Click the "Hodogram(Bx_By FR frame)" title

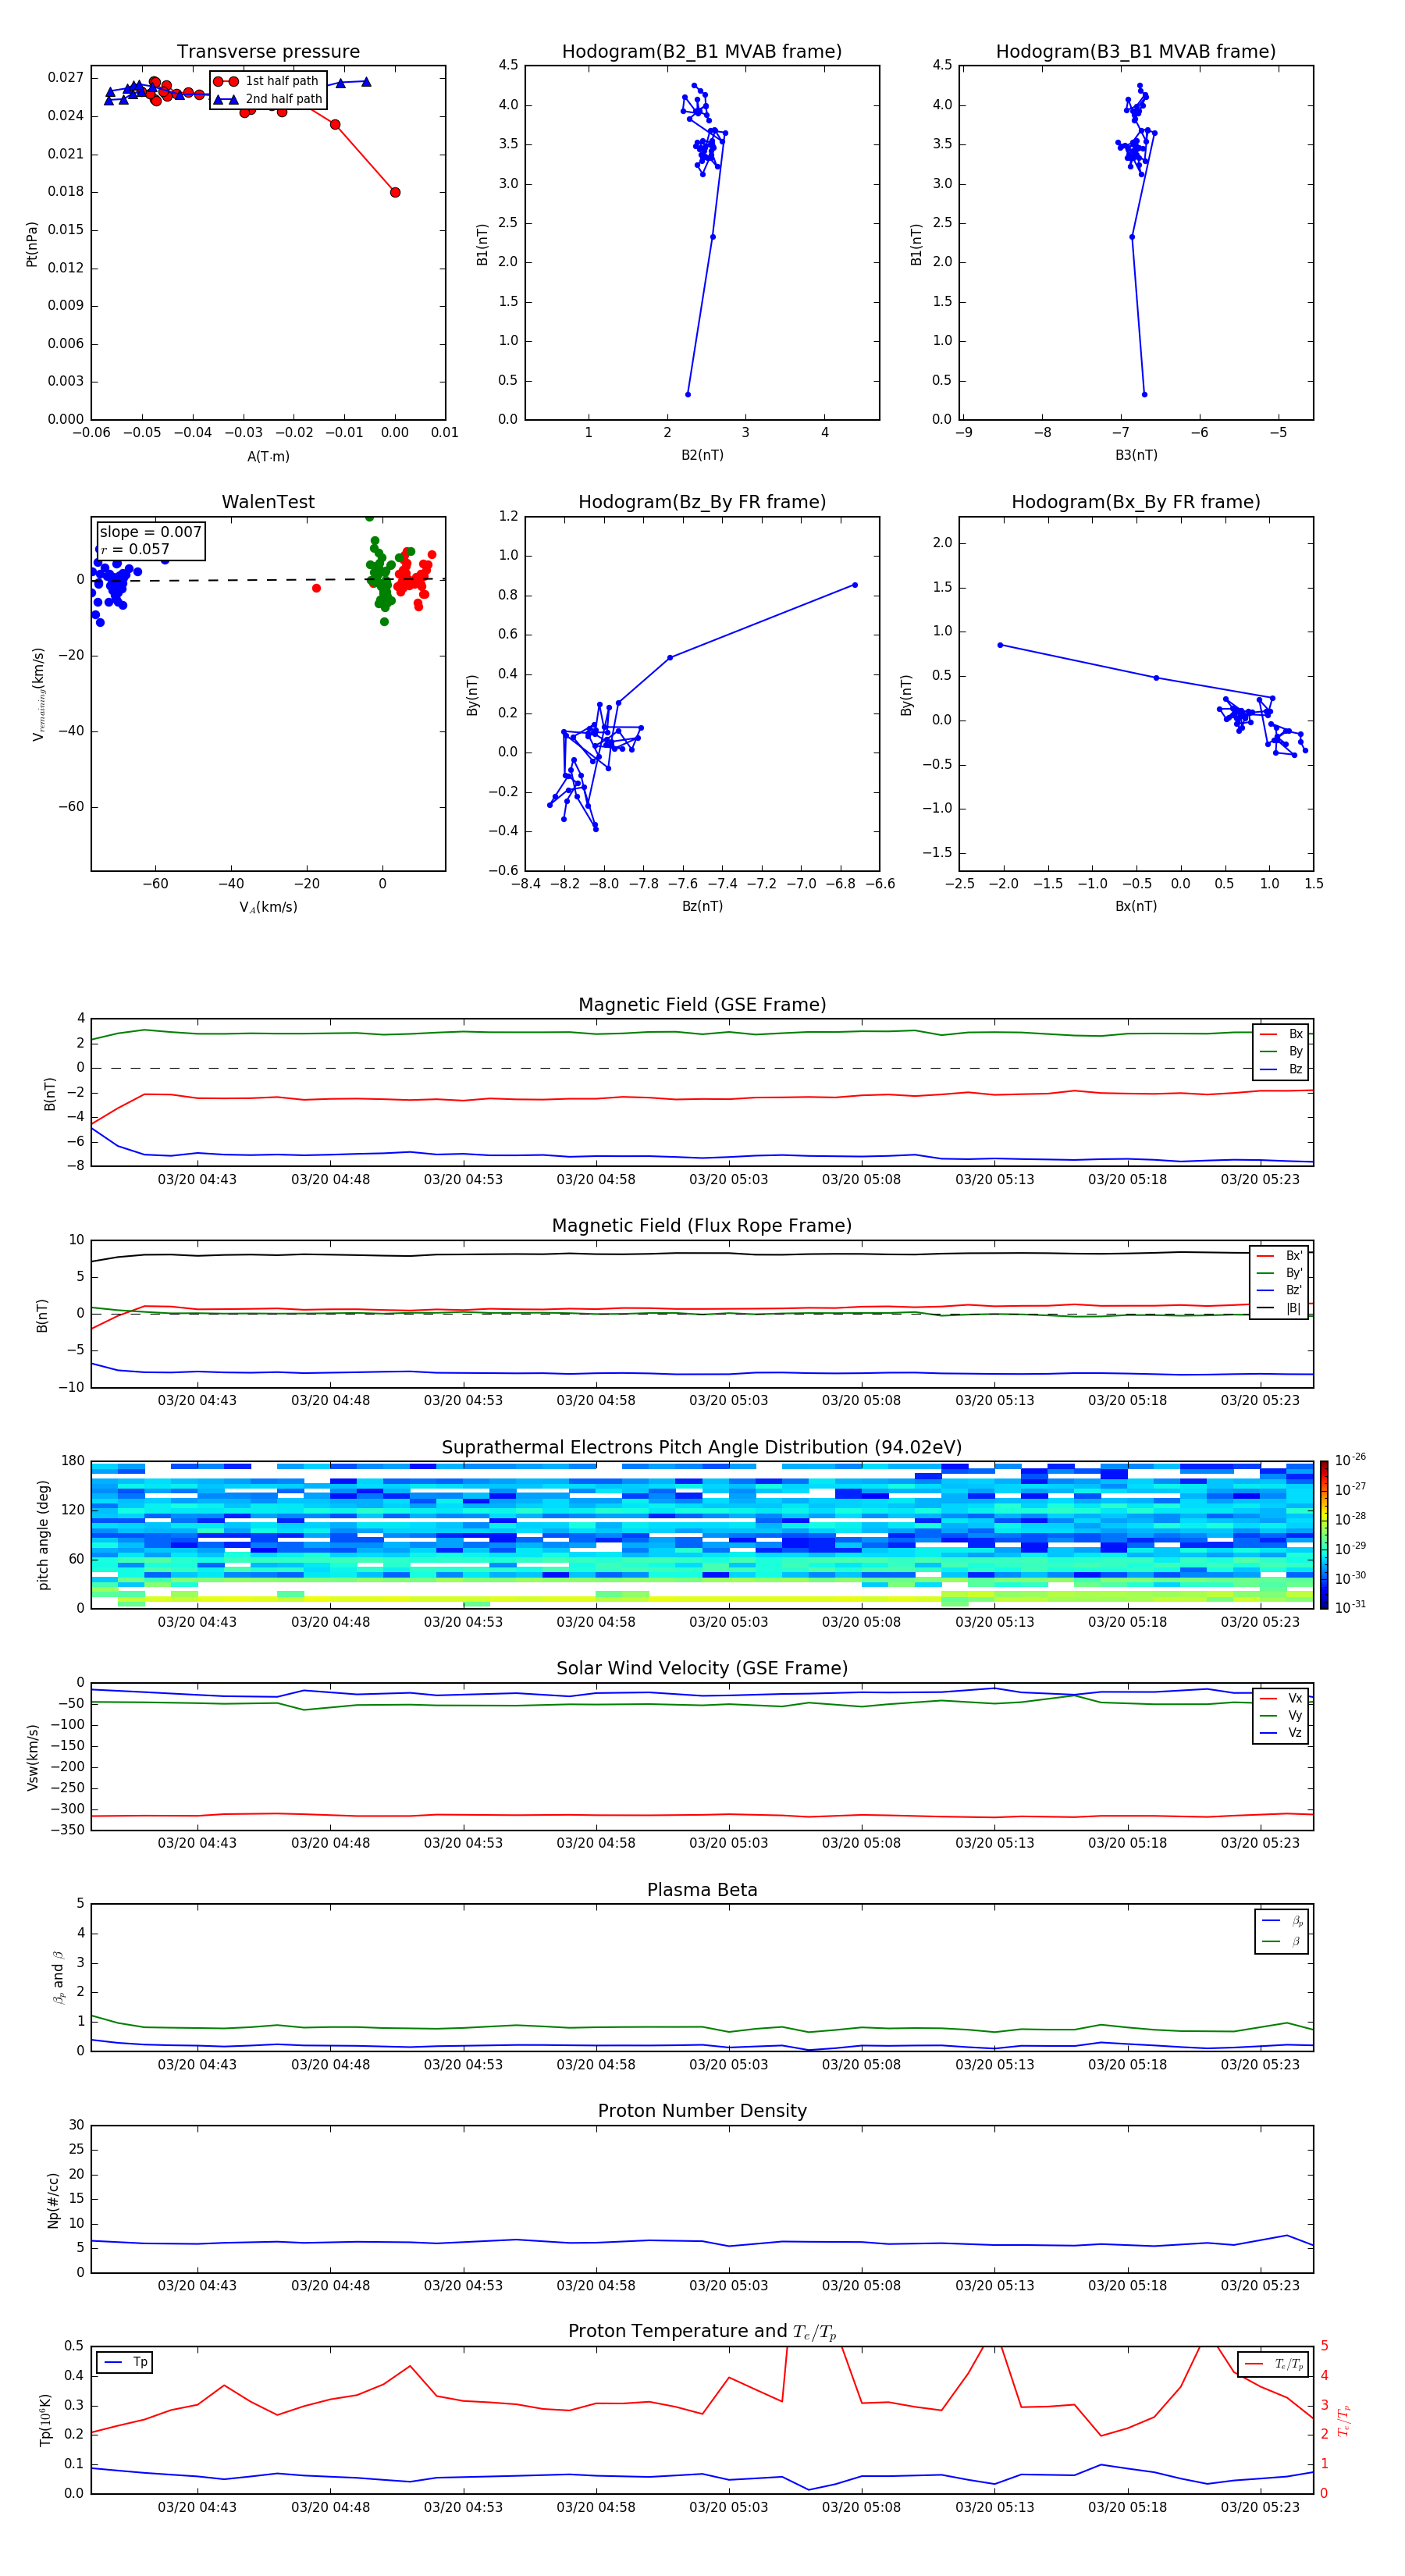pyautogui.click(x=1136, y=502)
